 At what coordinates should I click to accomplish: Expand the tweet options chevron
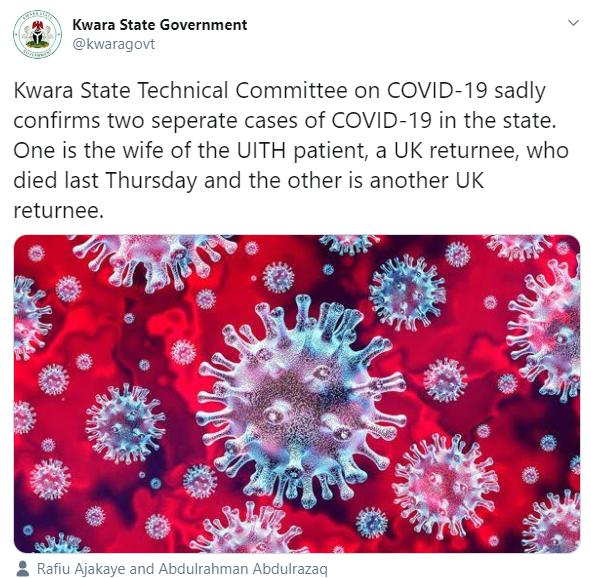[x=573, y=23]
